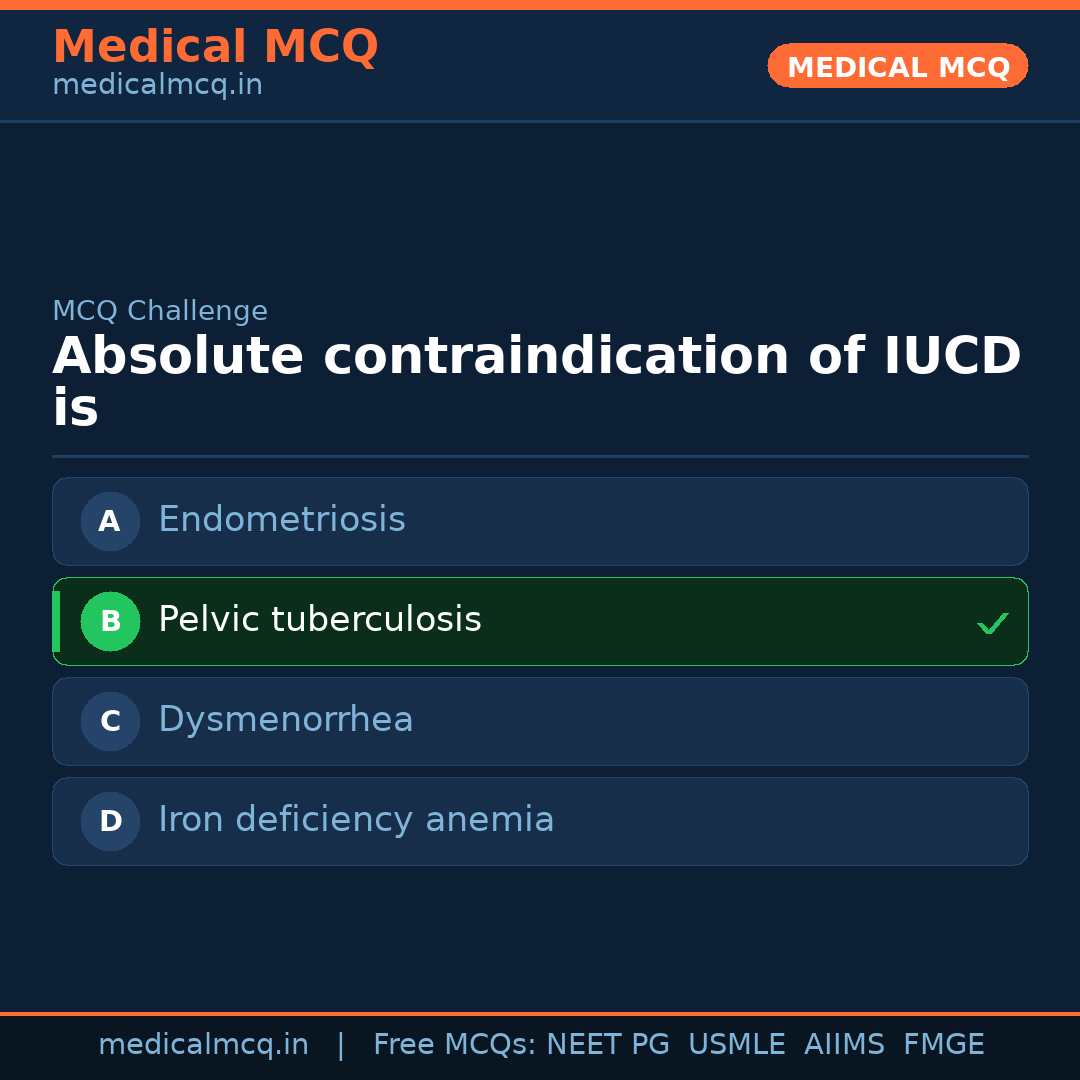Click the MCQ Challenge label

coord(160,311)
